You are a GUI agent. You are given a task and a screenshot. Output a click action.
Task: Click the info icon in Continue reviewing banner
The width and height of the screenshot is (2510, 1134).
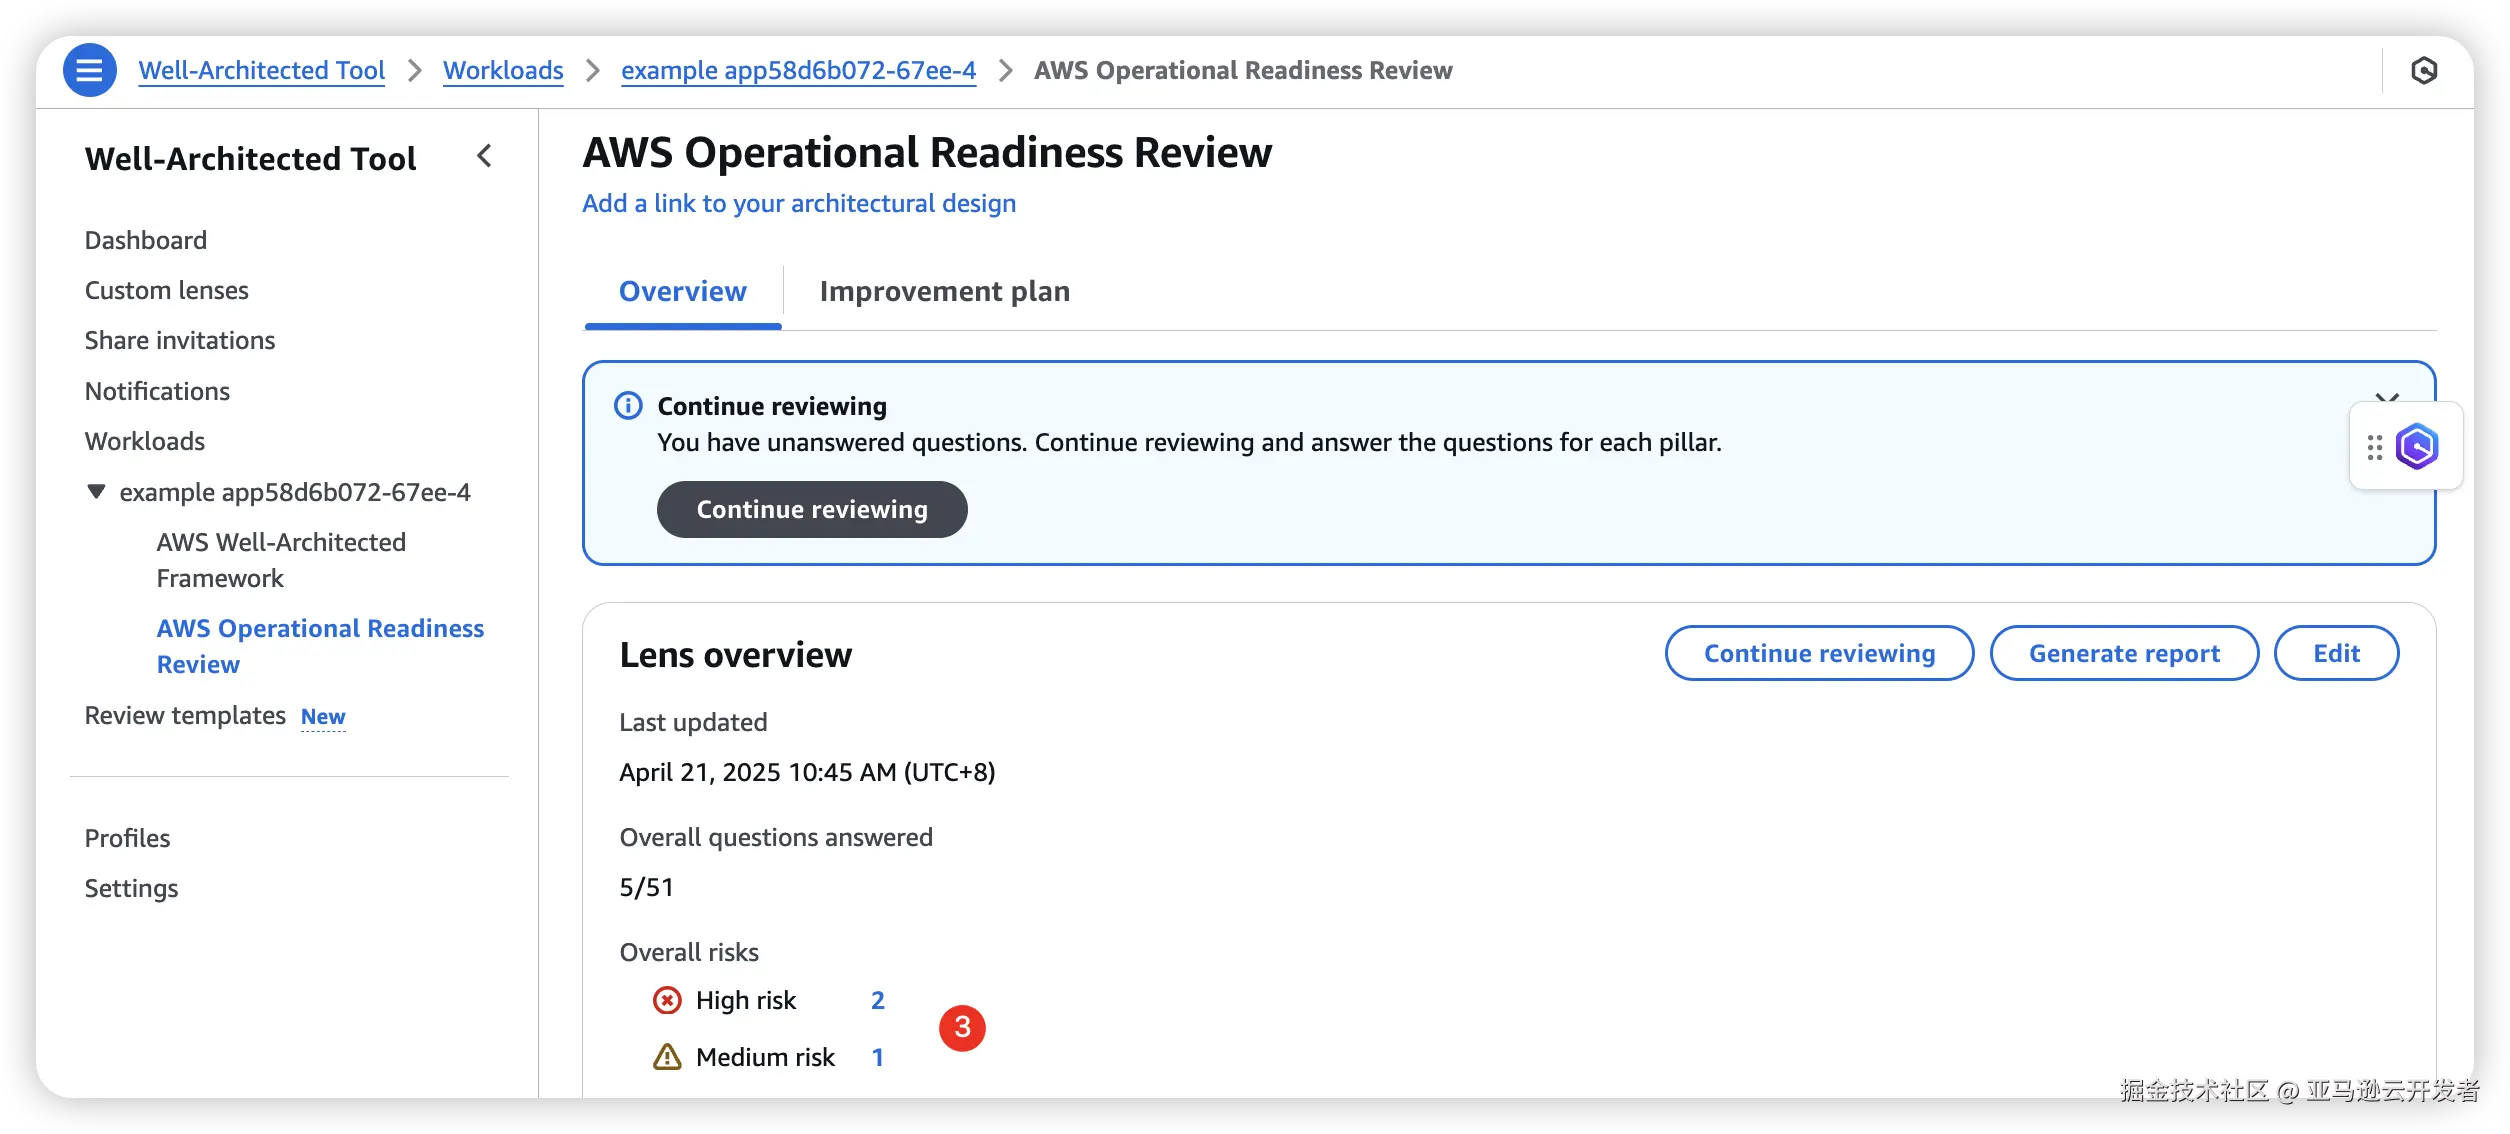[628, 406]
